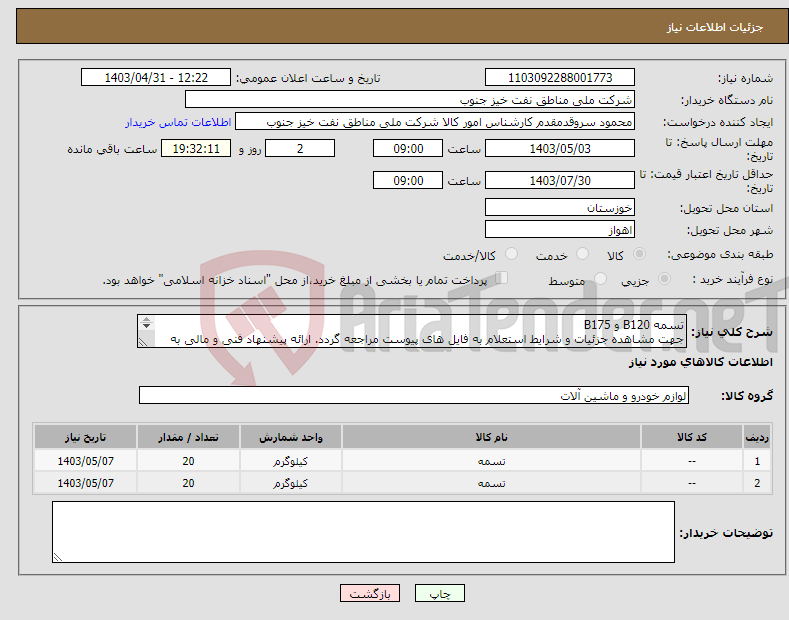Click تسمه in table row 2
The image size is (789, 620).
click(492, 483)
